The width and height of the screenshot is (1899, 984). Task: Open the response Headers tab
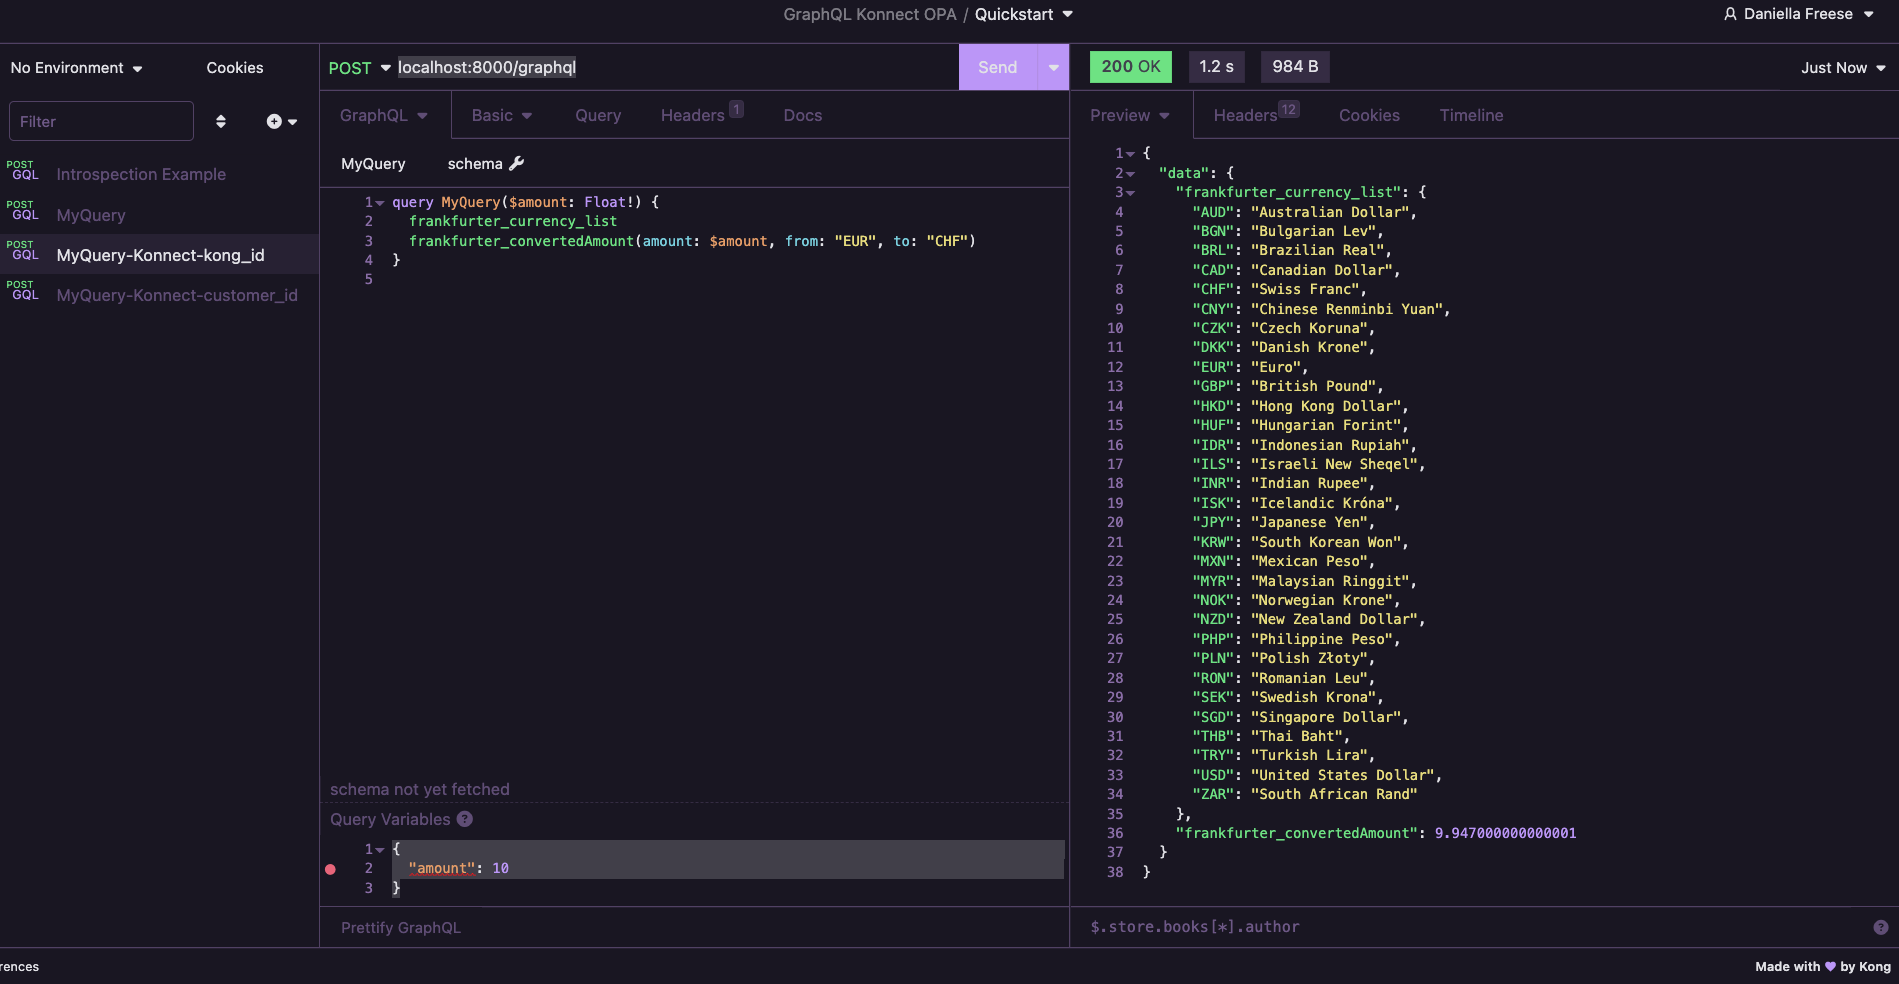pos(1256,115)
